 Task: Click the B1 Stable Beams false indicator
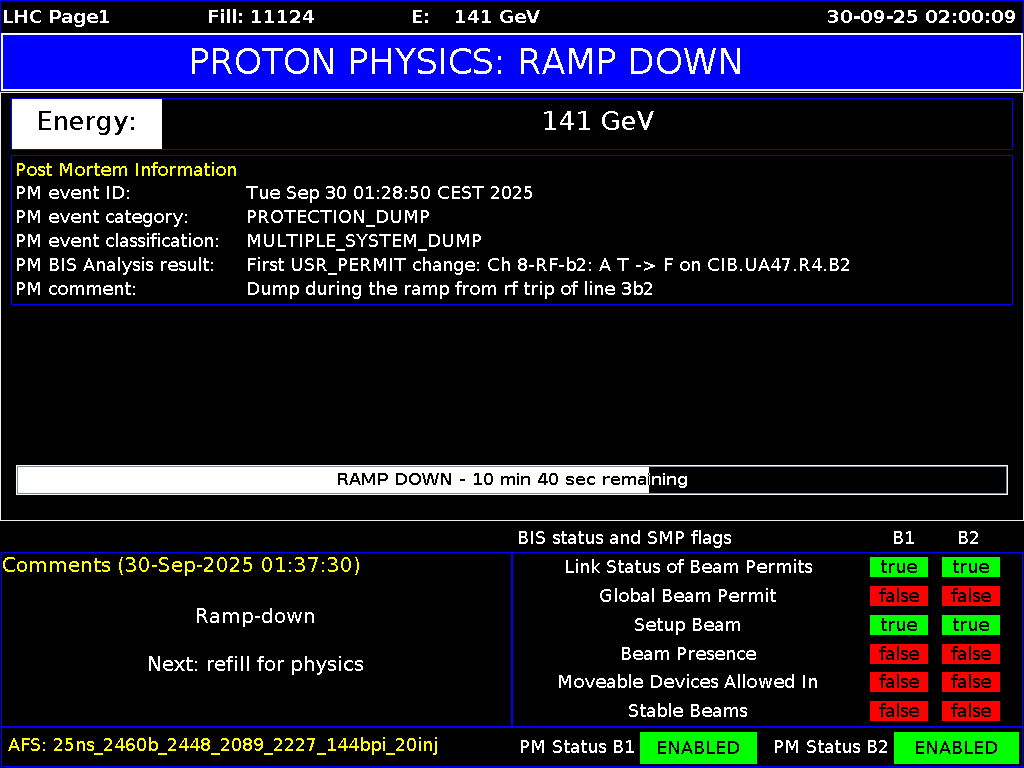[898, 711]
